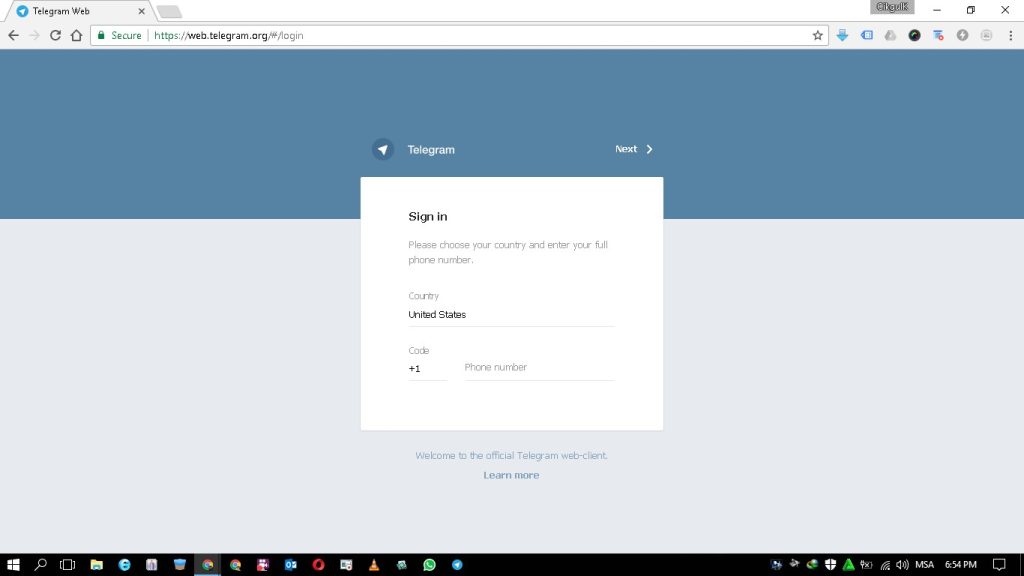
Task: Click the black round gauge extension
Action: pyautogui.click(x=914, y=35)
